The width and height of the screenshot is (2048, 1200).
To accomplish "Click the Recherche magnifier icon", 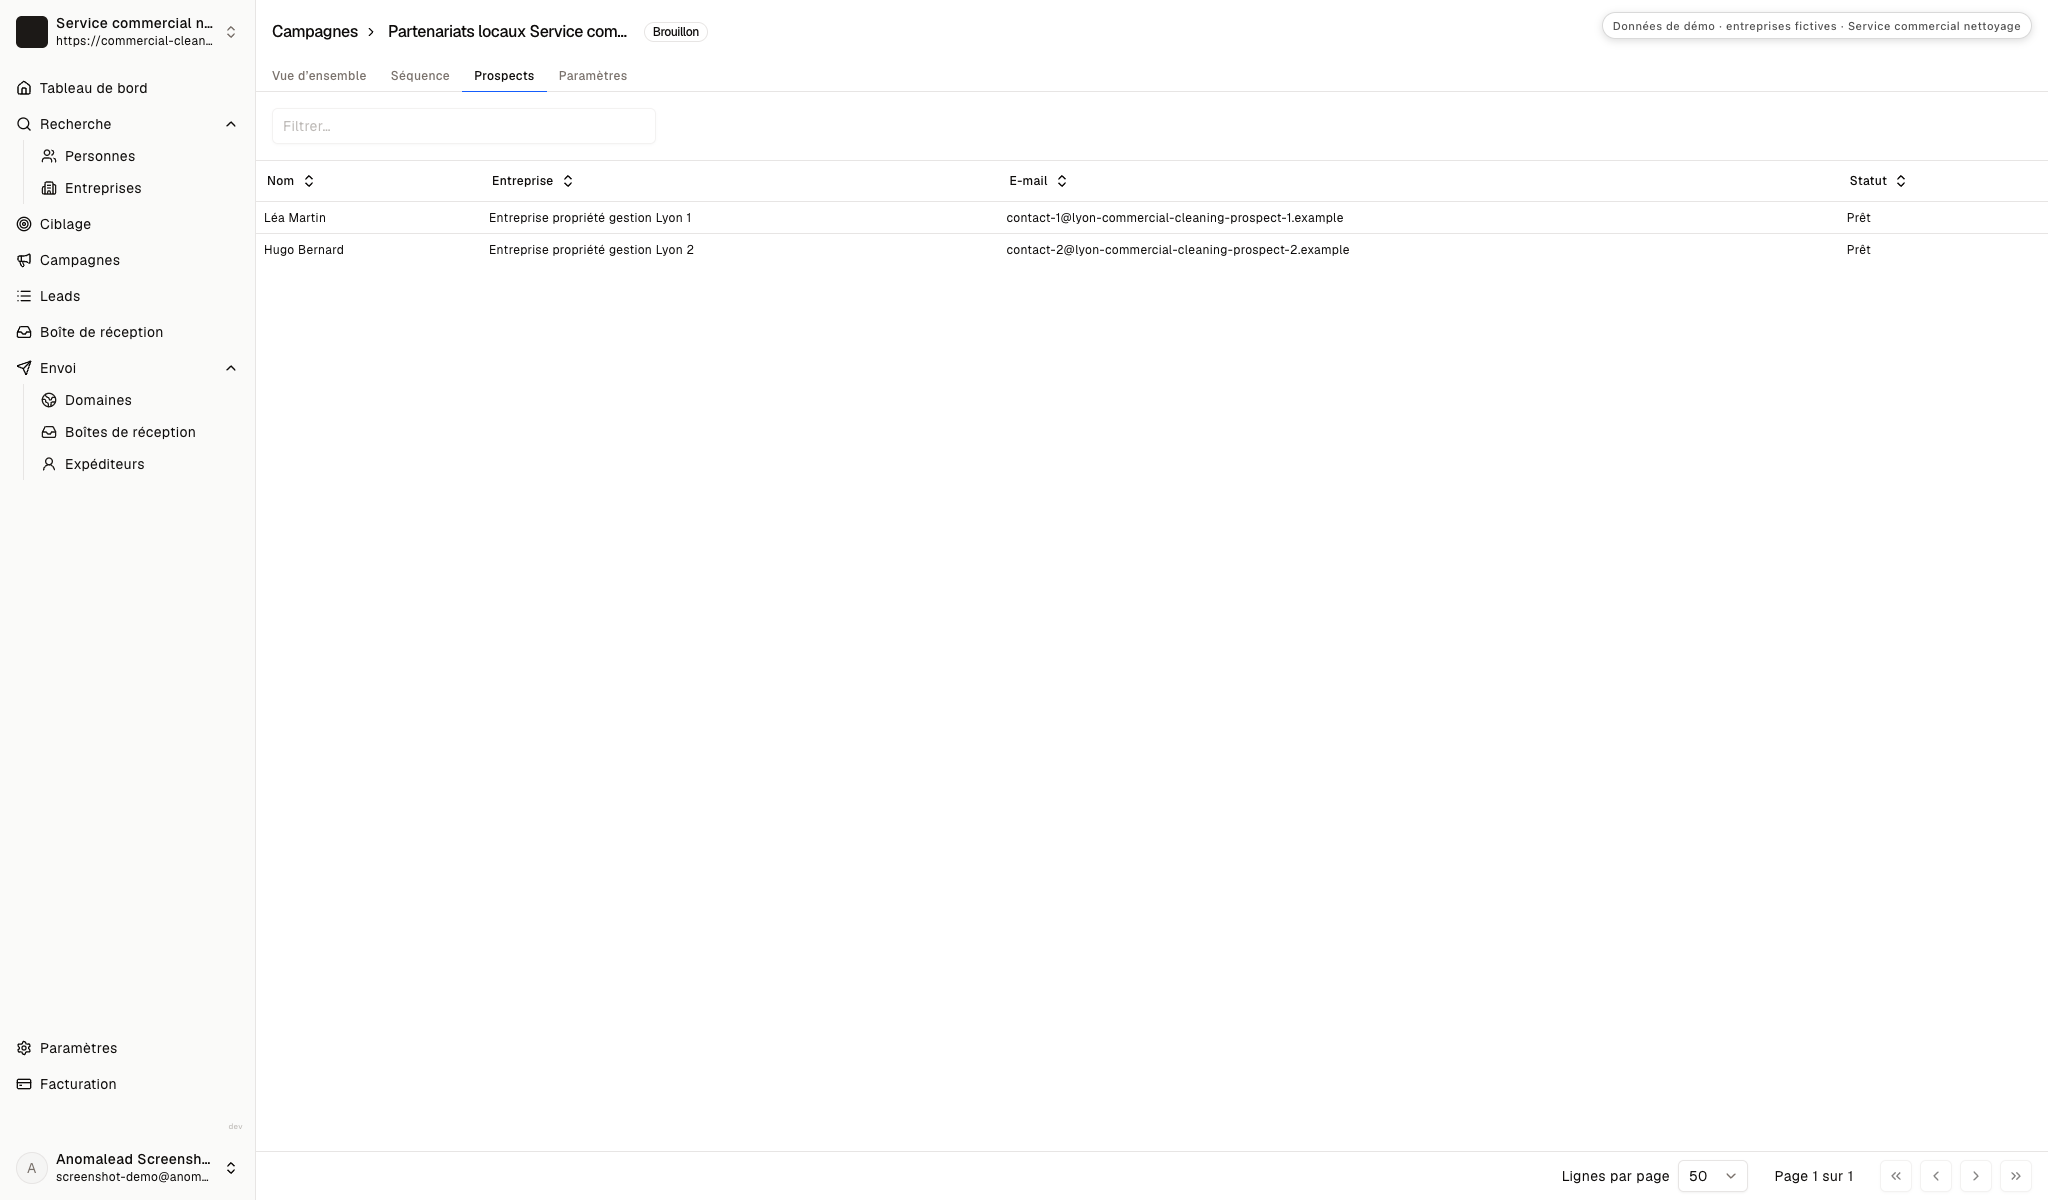I will (24, 124).
